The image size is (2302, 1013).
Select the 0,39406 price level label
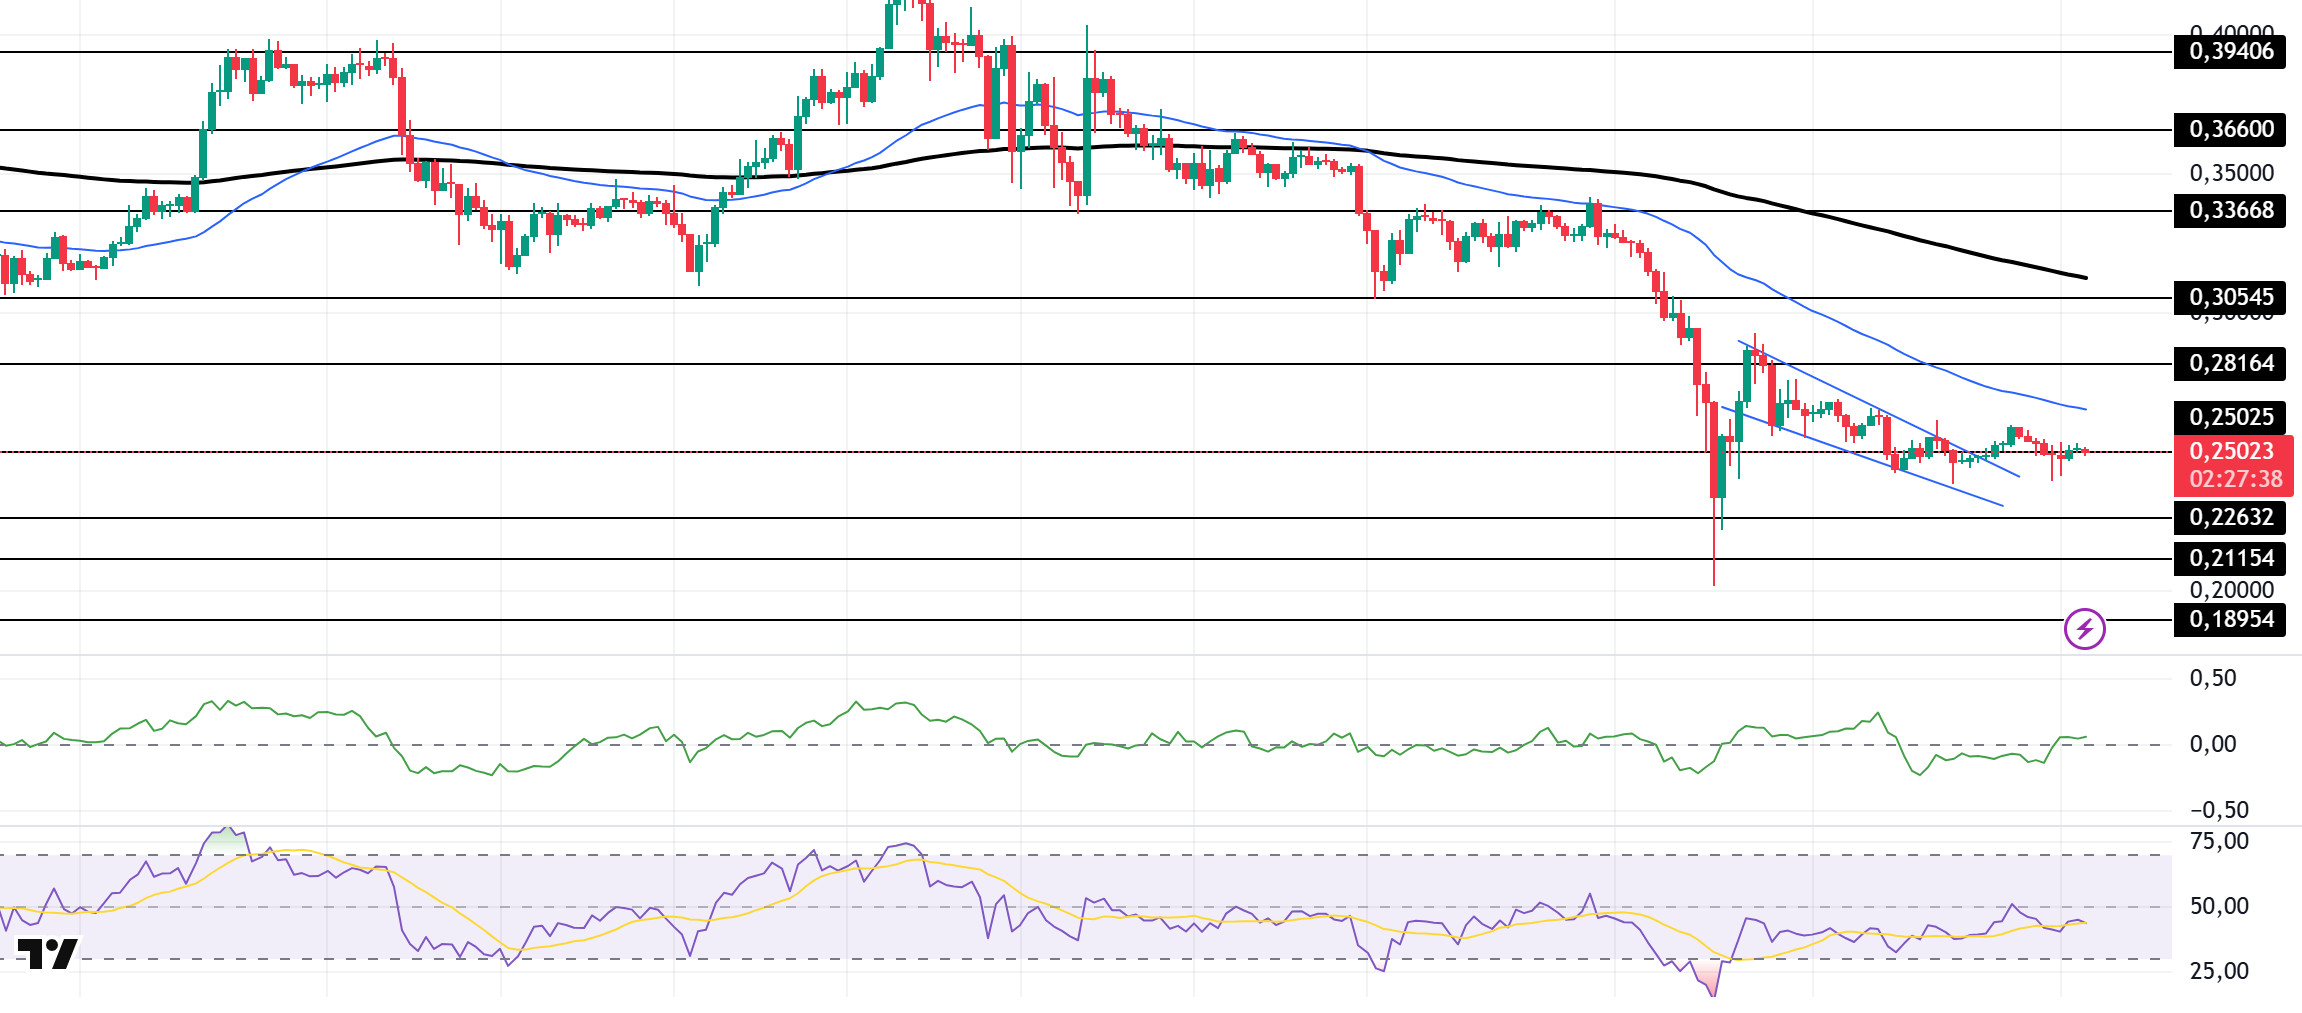pos(2230,51)
